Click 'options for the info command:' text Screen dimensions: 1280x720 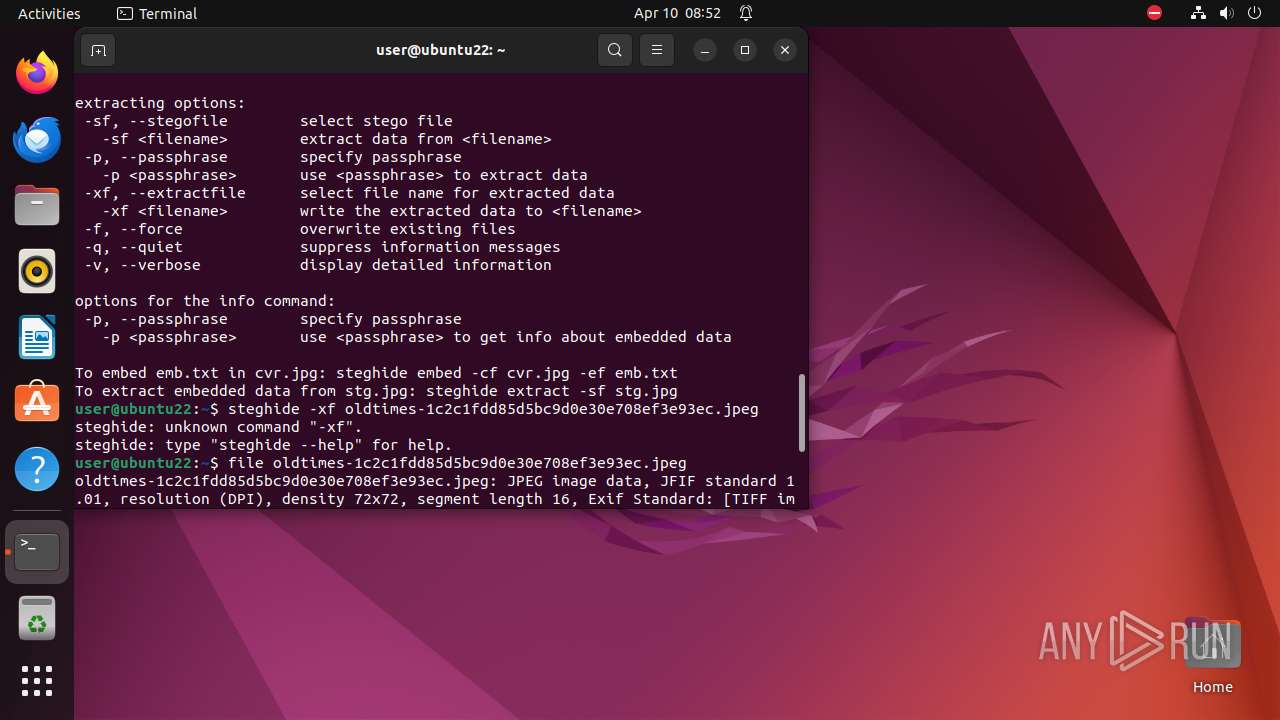[x=205, y=301]
